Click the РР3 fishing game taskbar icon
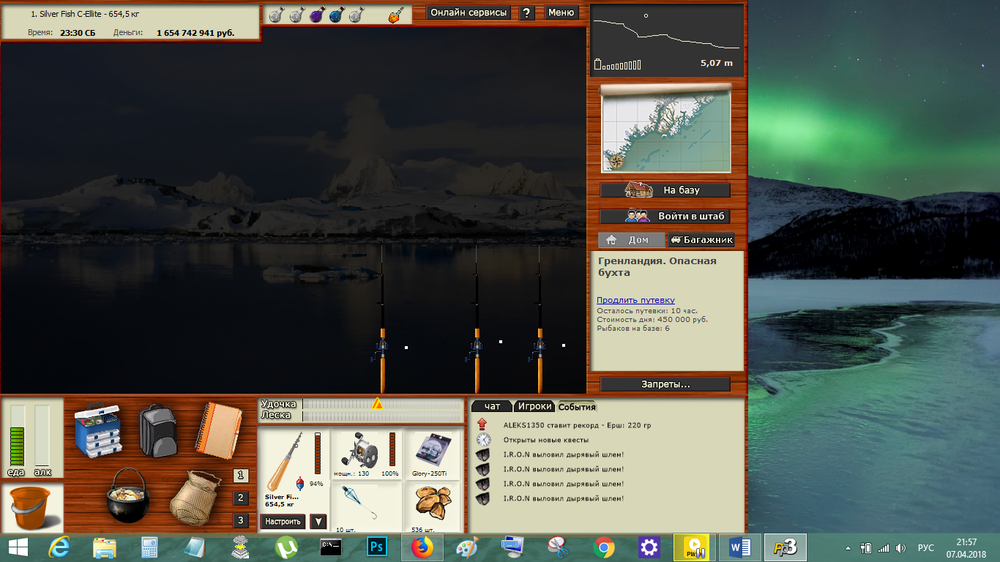The image size is (1000, 562). [x=785, y=547]
